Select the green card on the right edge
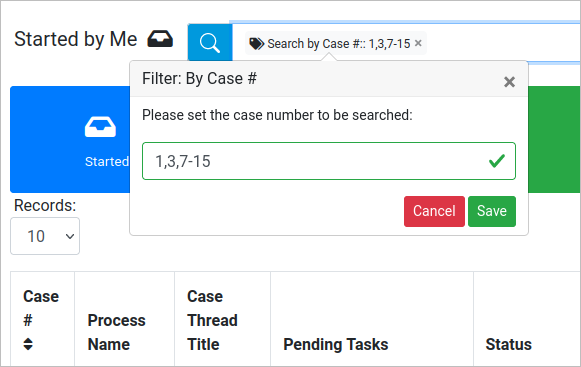Image resolution: width=581 pixels, height=367 pixels. (x=554, y=139)
